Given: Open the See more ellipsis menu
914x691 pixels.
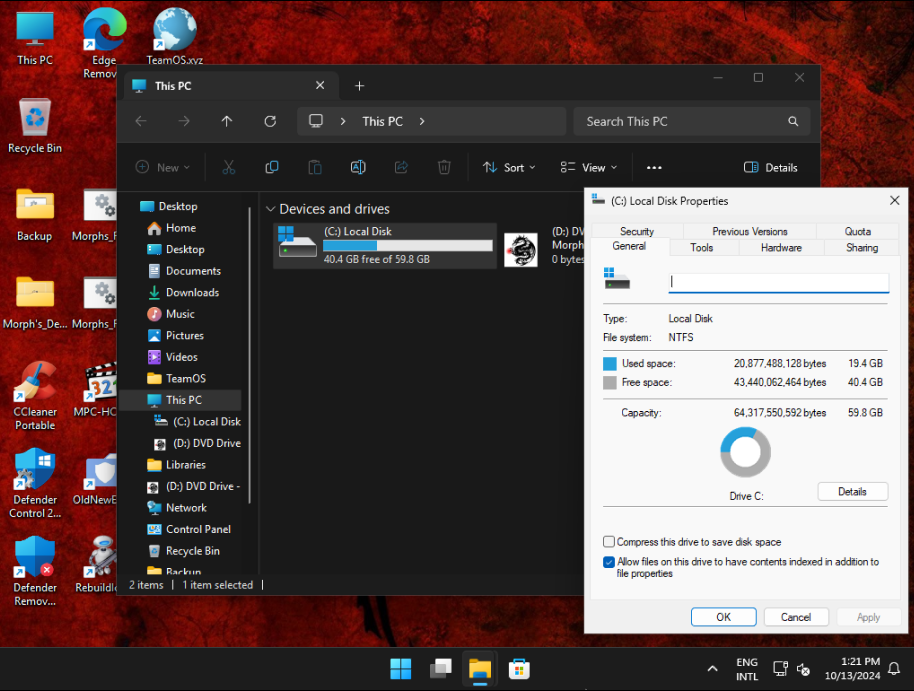Looking at the screenshot, I should 654,168.
